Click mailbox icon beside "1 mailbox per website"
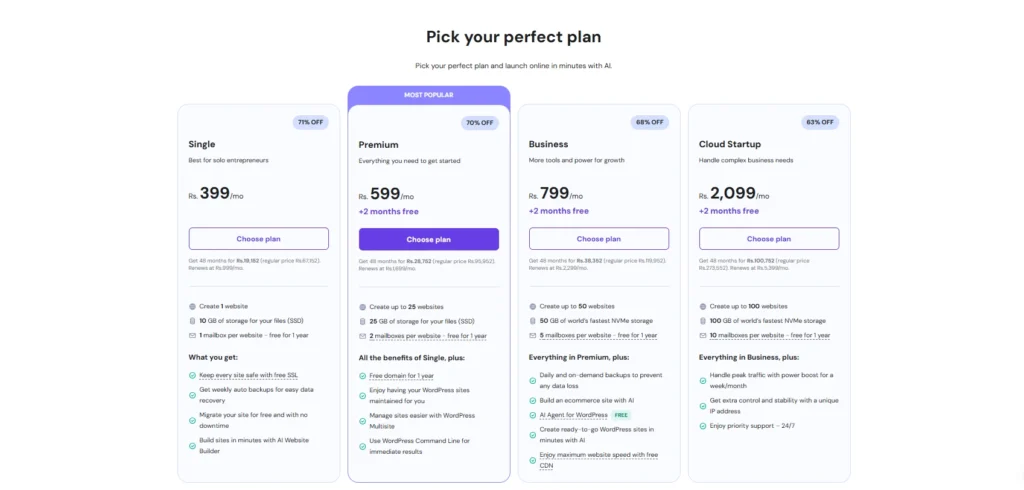Viewport: 1024px width, 490px height. click(192, 335)
